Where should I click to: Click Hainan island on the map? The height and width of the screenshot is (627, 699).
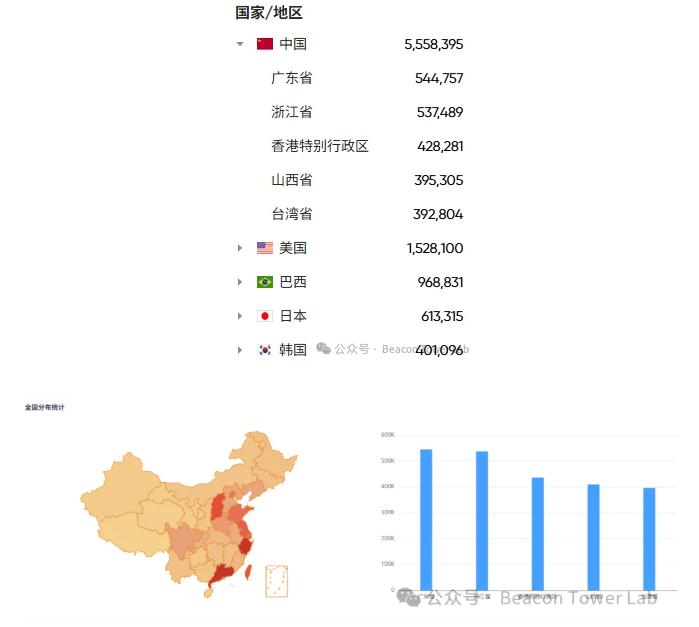[208, 593]
